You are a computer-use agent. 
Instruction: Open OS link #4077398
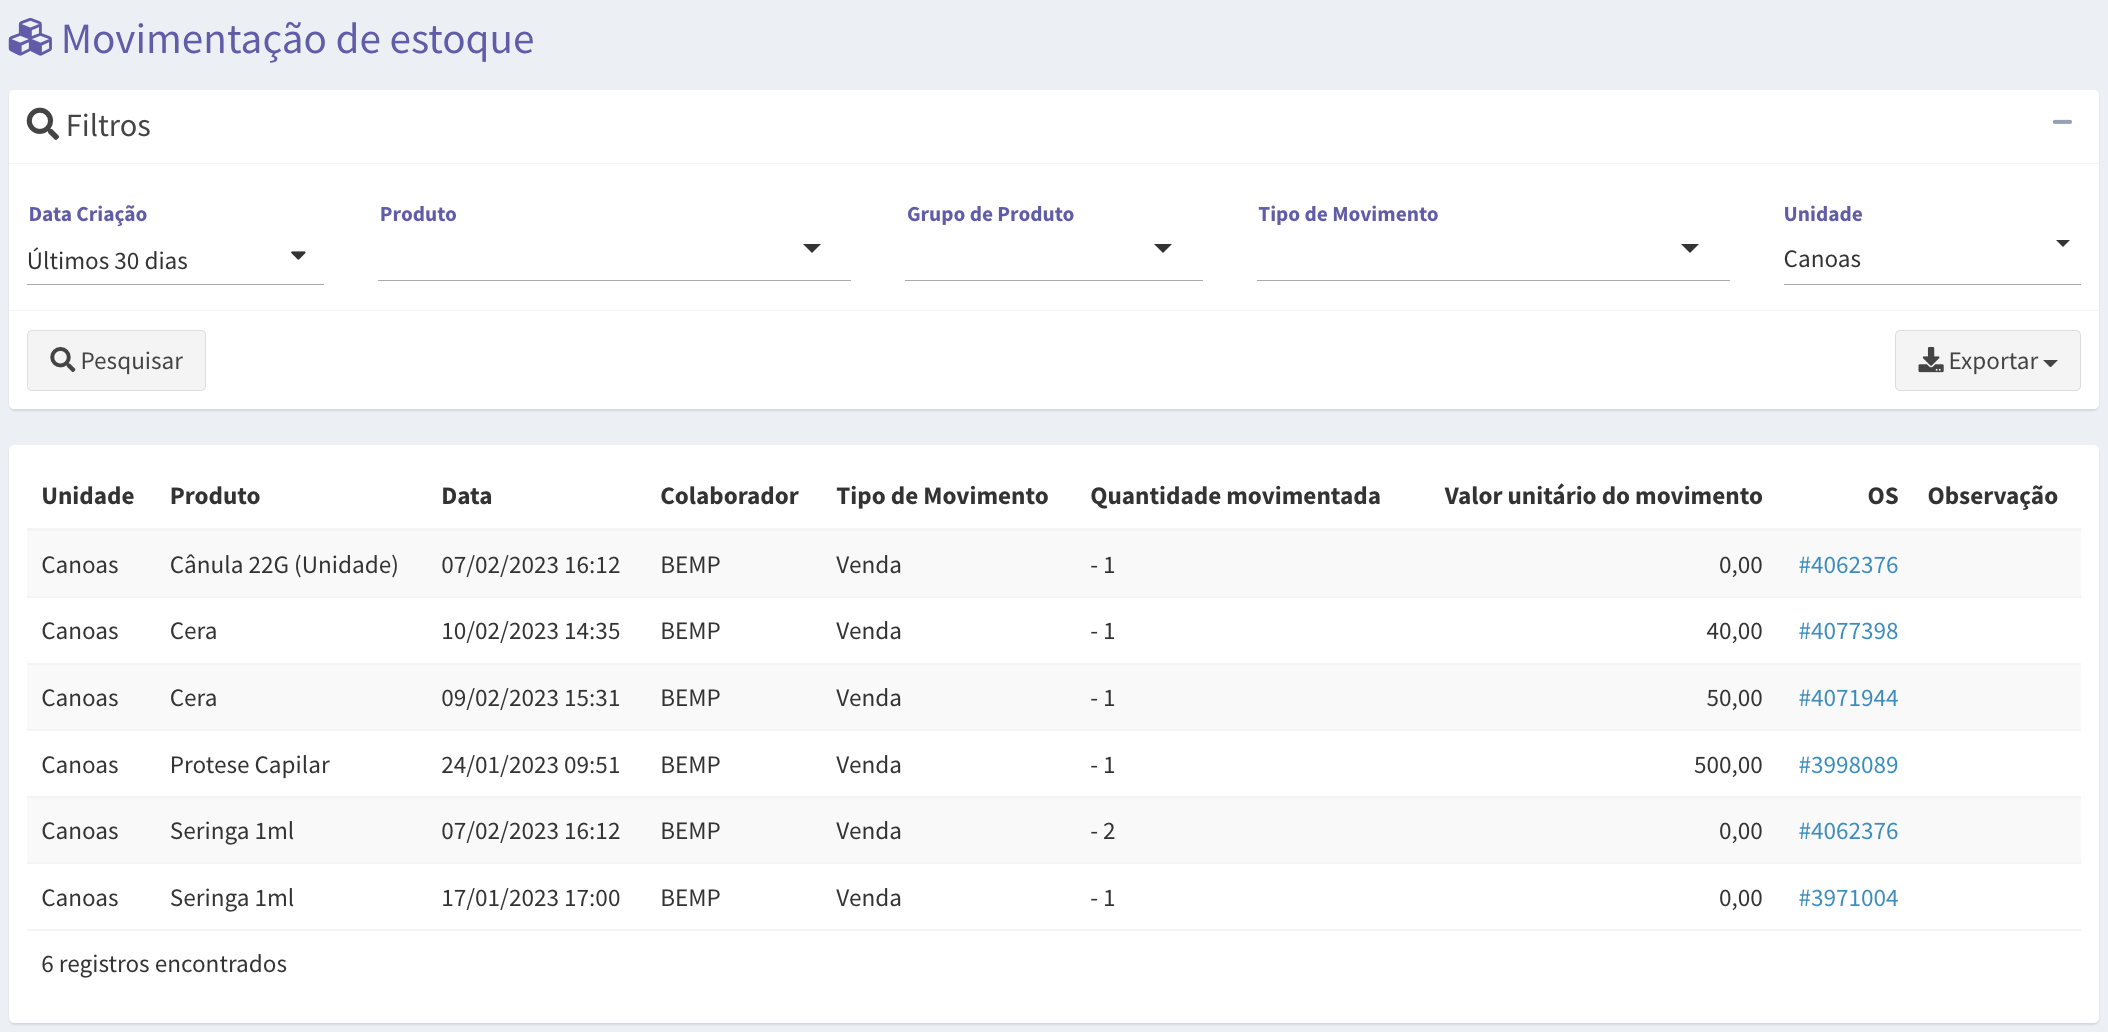click(1848, 631)
